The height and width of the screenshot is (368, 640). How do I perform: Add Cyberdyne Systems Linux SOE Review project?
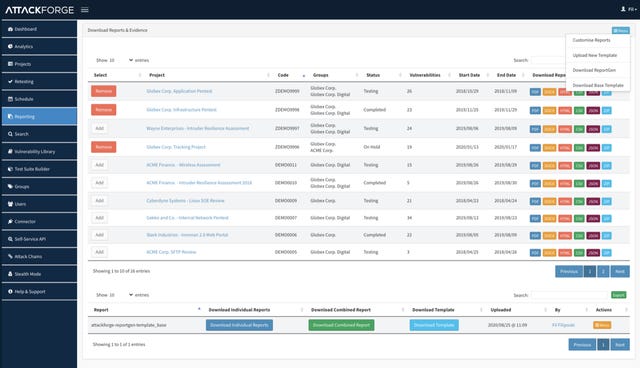tap(100, 201)
